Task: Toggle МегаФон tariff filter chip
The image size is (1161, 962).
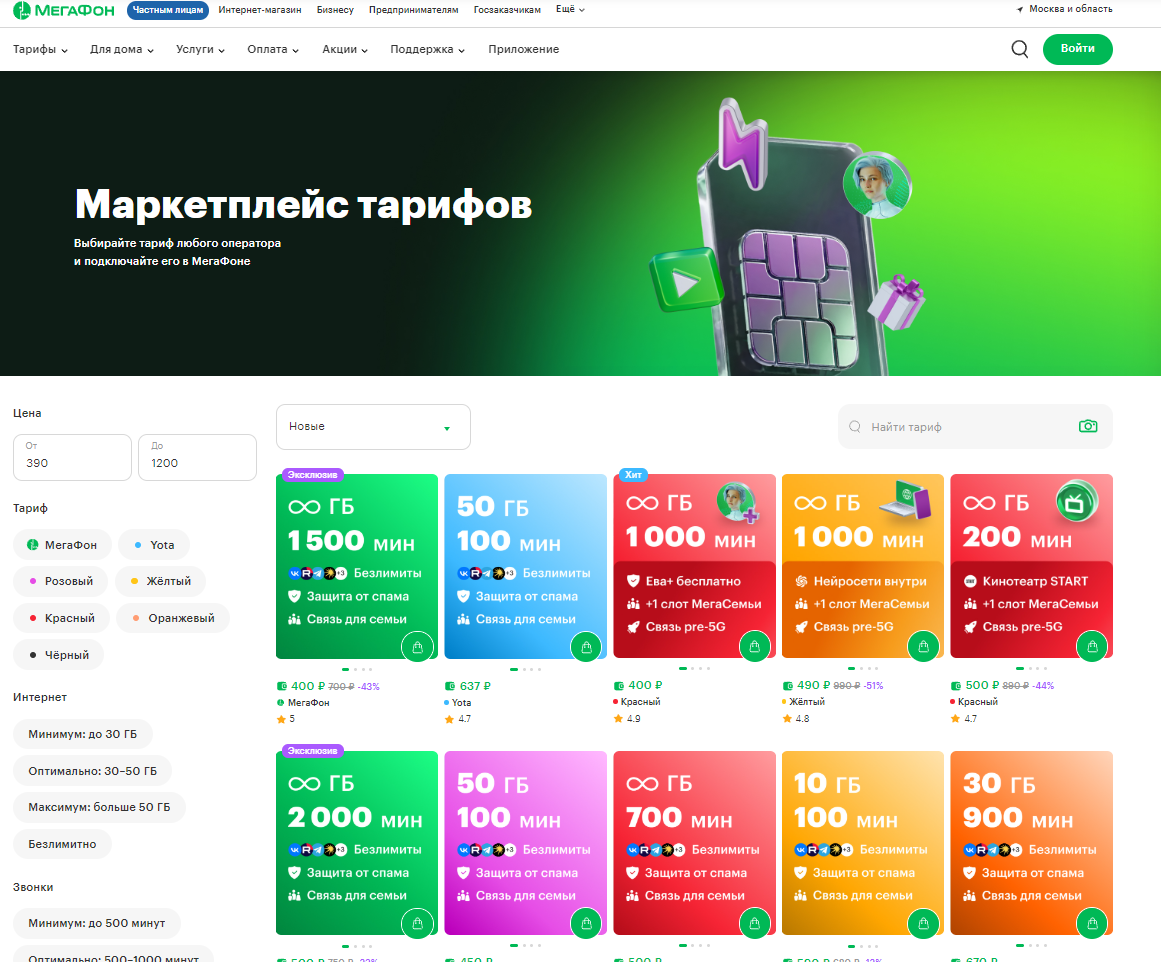Action: click(x=62, y=545)
